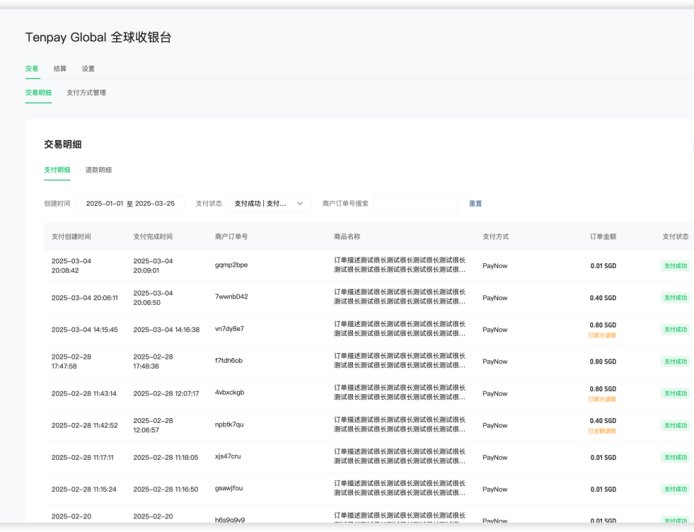The image size is (694, 532).
Task: Click 支付成功 badge on order 7wwnb042
Action: pos(675,297)
